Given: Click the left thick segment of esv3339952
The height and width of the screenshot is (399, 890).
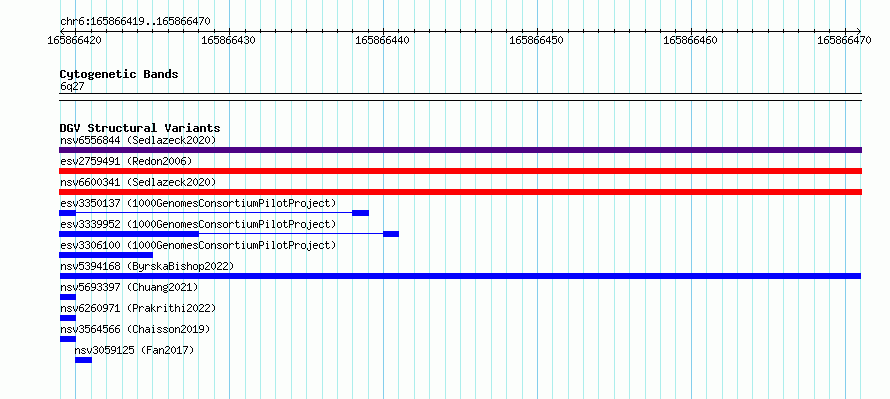Looking at the screenshot, I should point(129,234).
